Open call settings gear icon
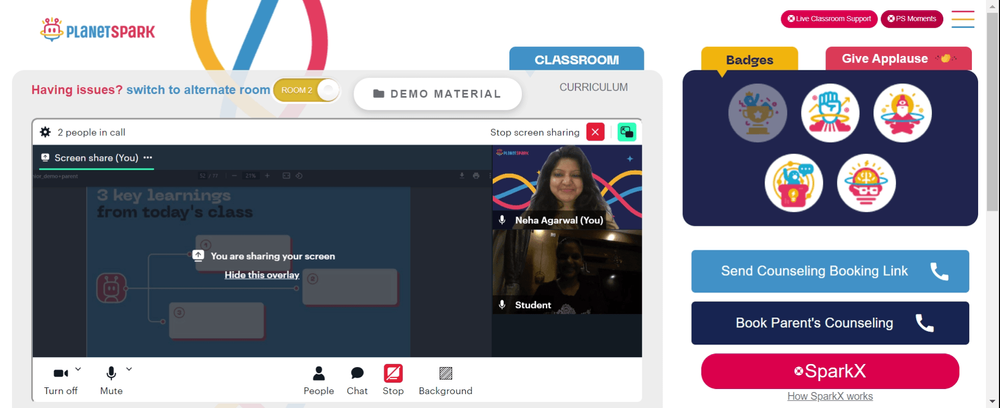 45,133
